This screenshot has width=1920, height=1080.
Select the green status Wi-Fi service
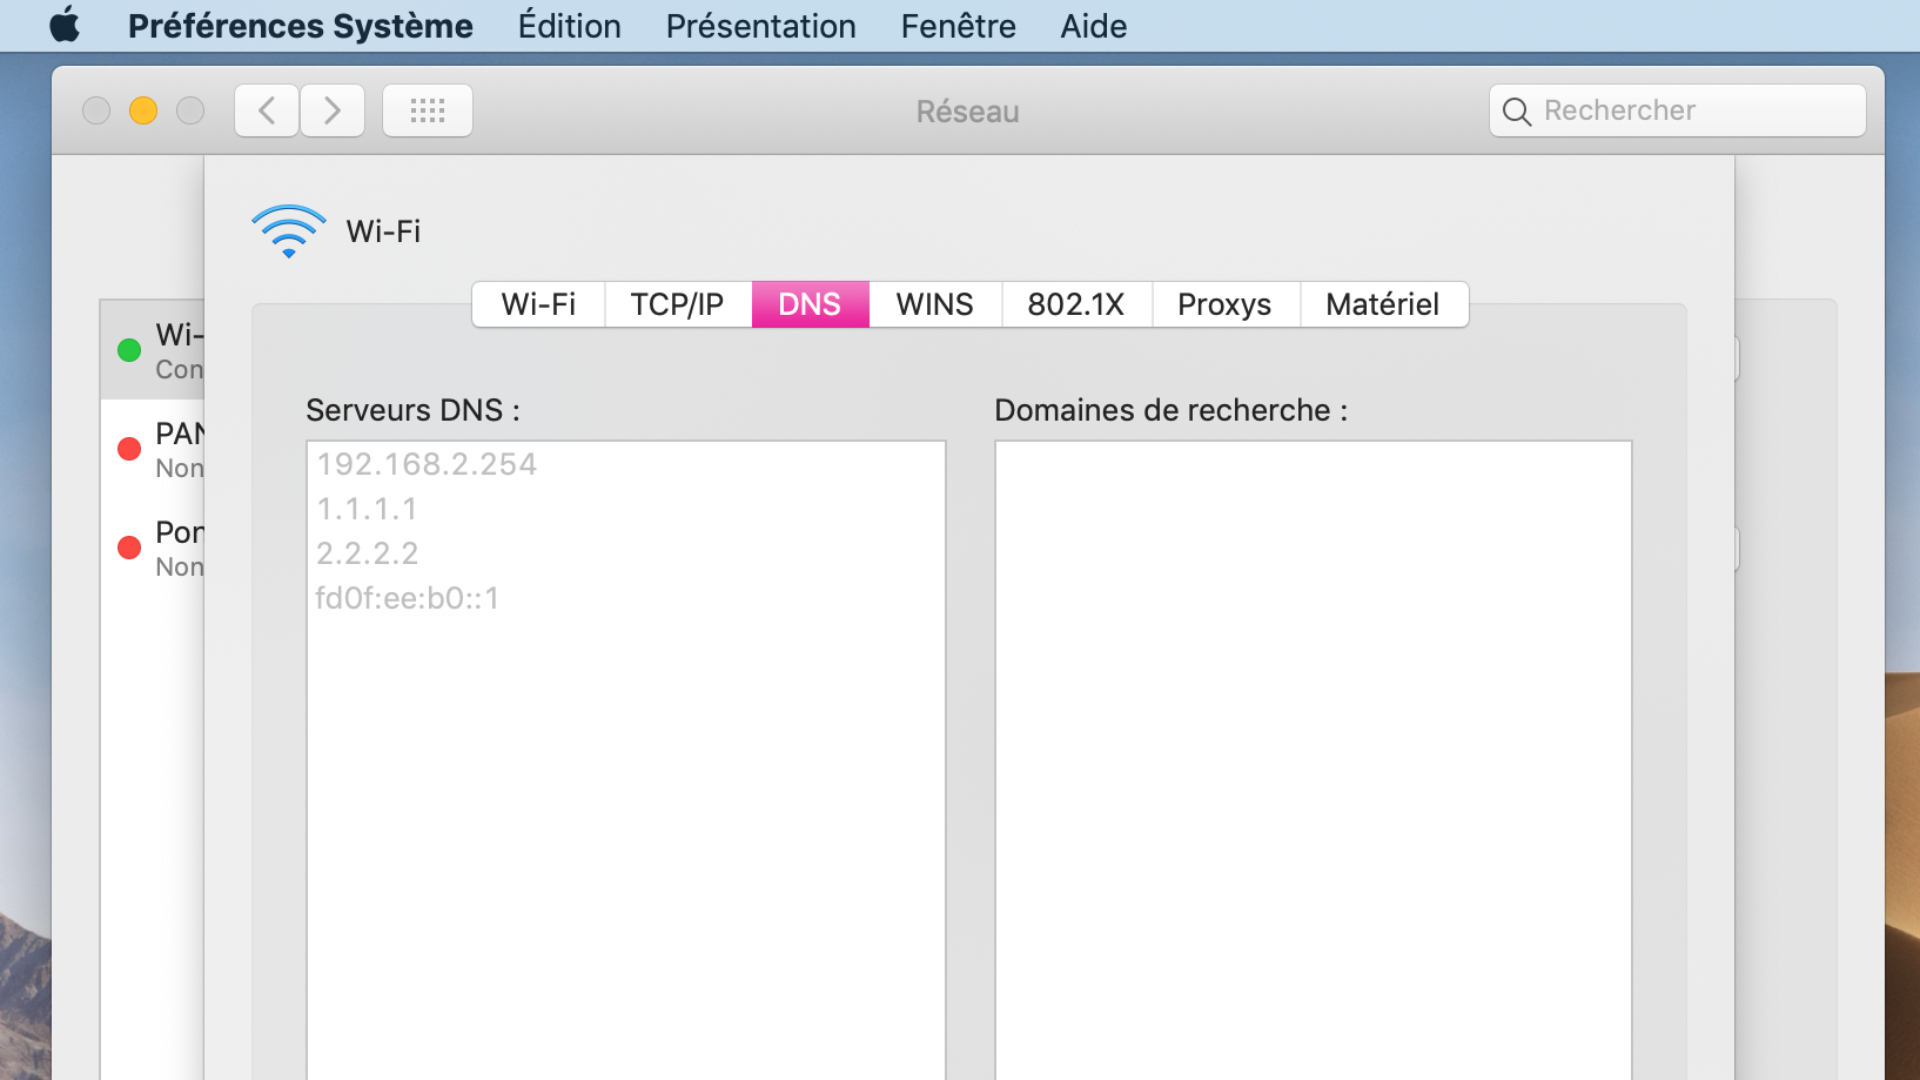click(x=153, y=350)
